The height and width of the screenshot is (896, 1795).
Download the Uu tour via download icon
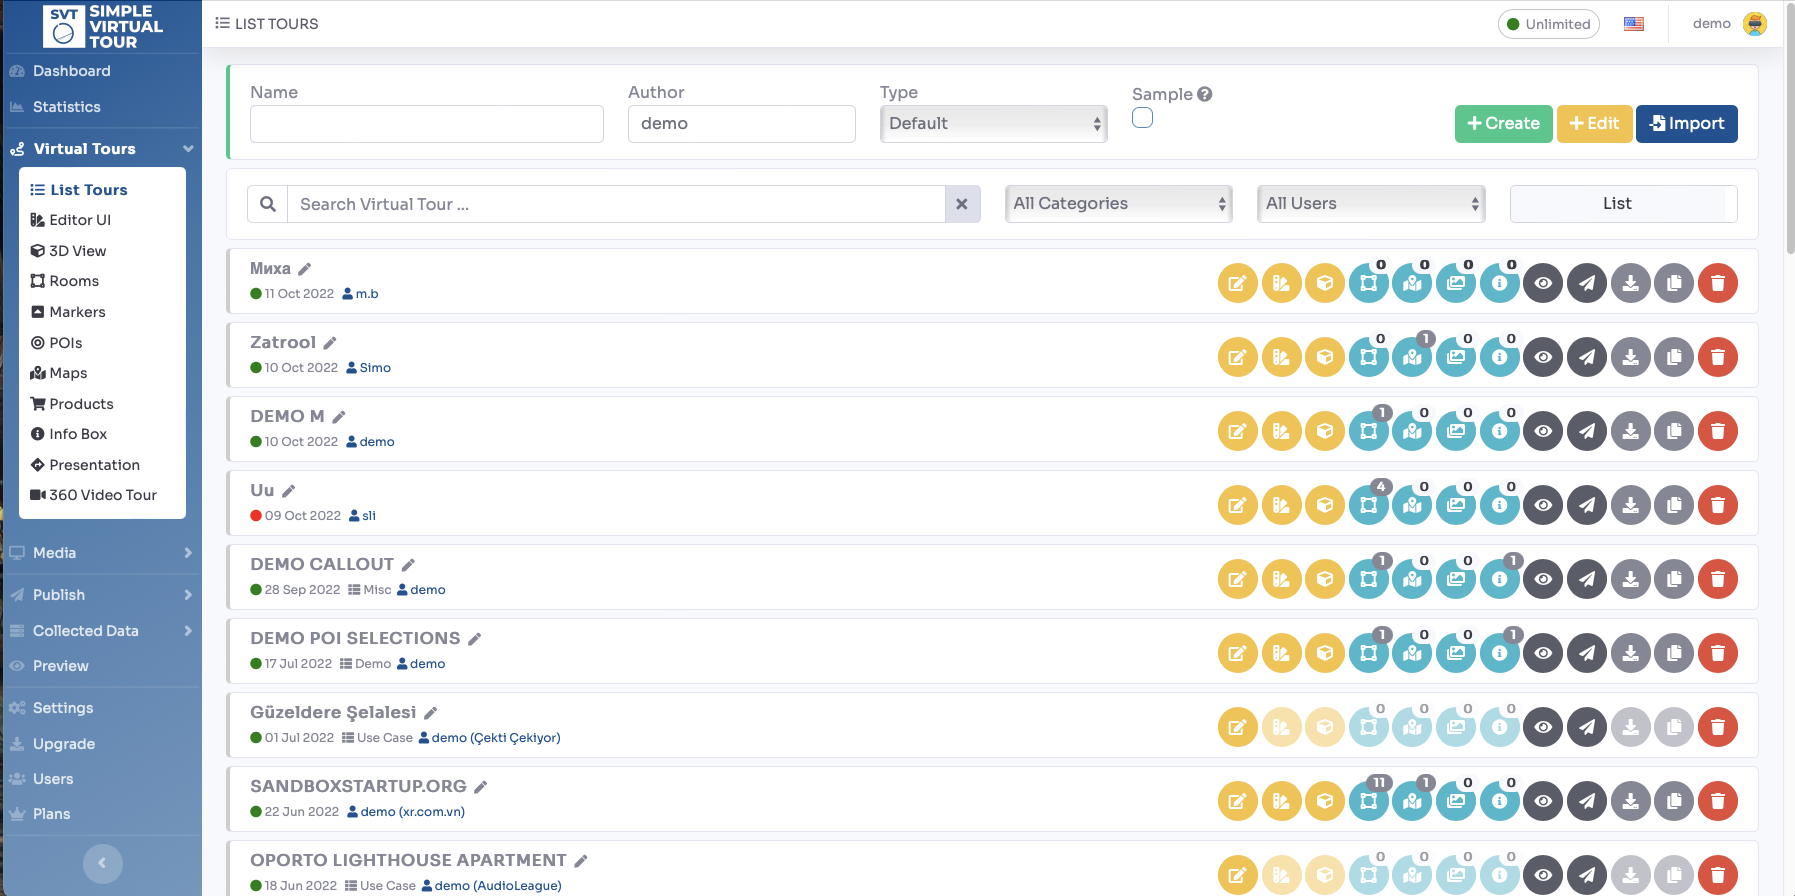(1630, 505)
